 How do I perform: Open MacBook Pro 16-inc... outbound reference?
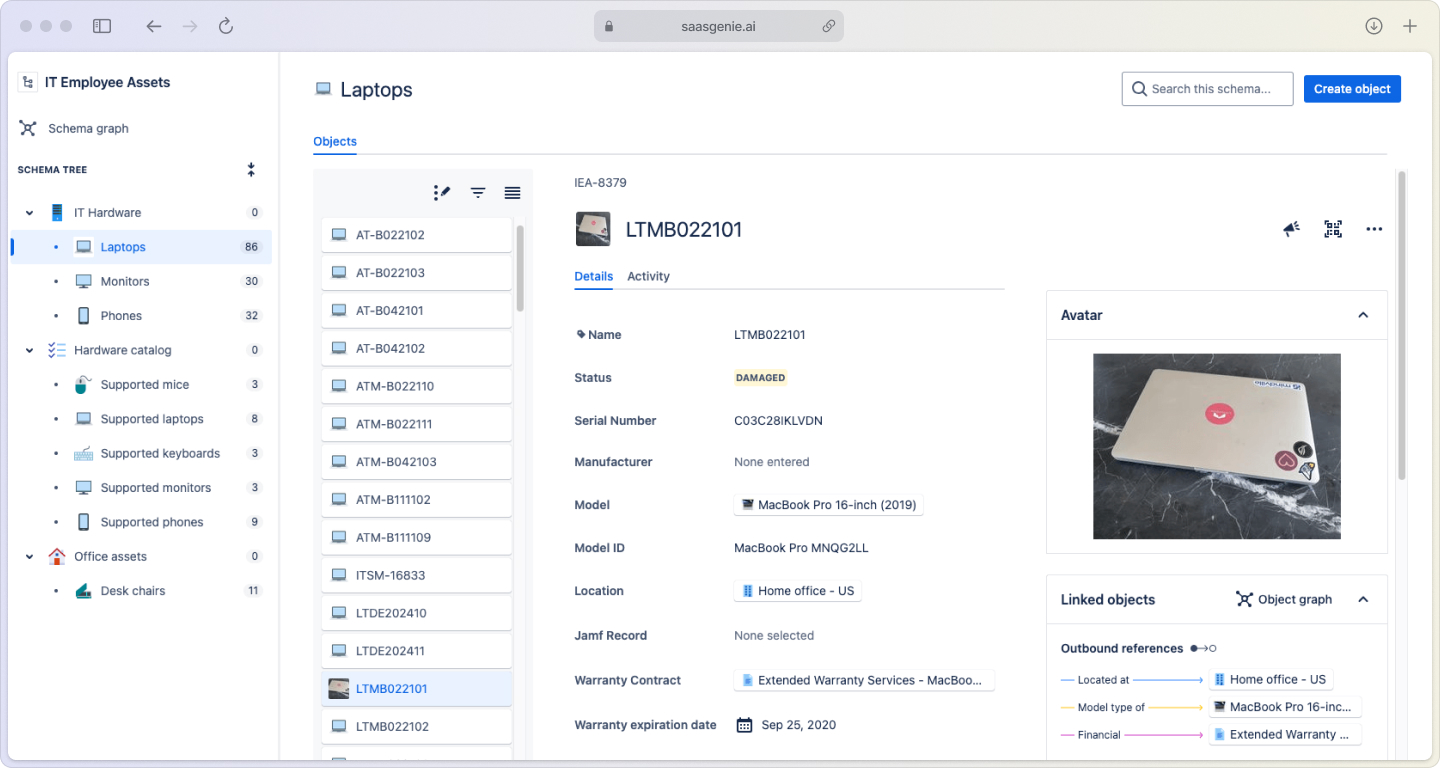pos(1284,707)
